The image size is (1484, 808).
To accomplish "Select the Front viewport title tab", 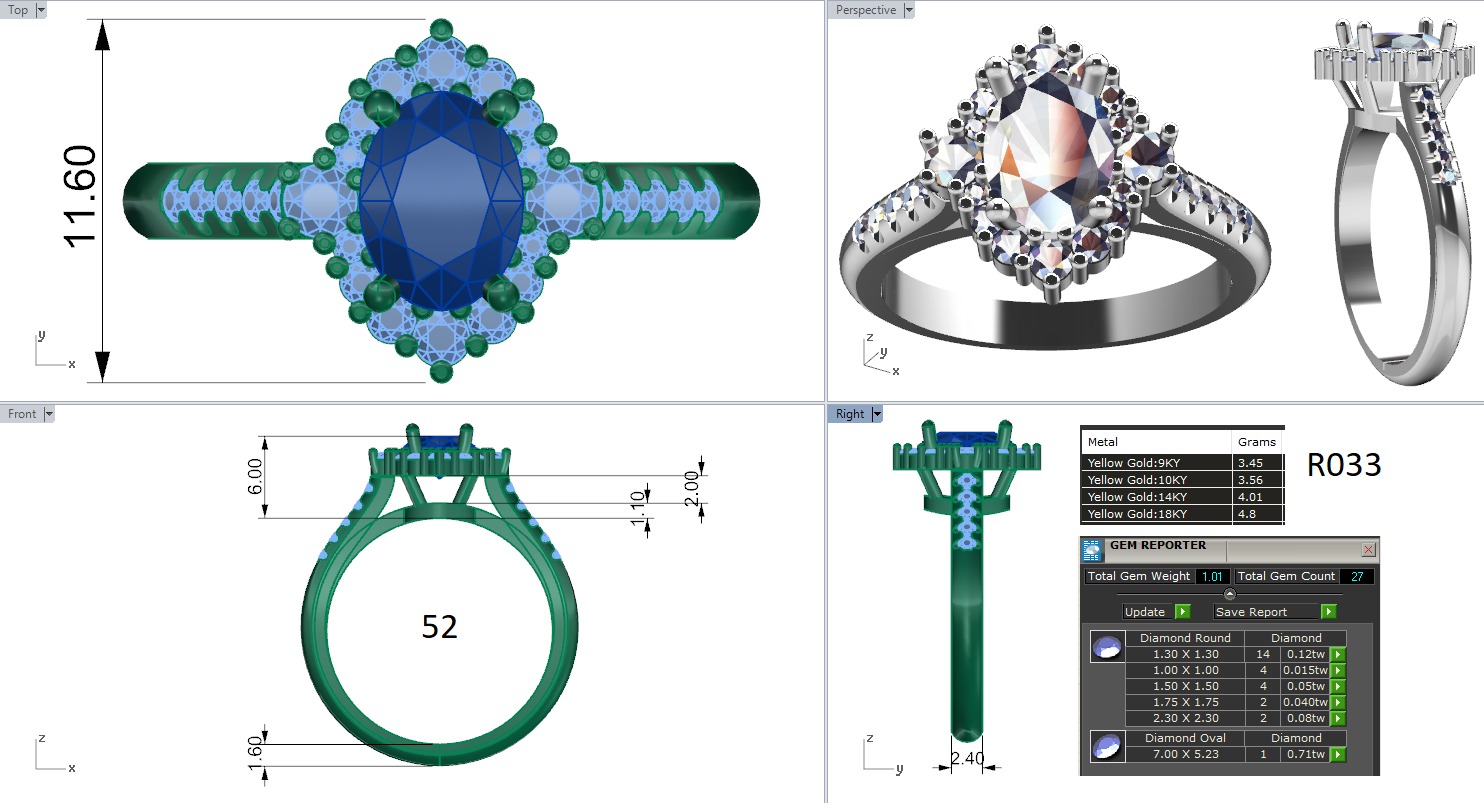I will pyautogui.click(x=22, y=414).
